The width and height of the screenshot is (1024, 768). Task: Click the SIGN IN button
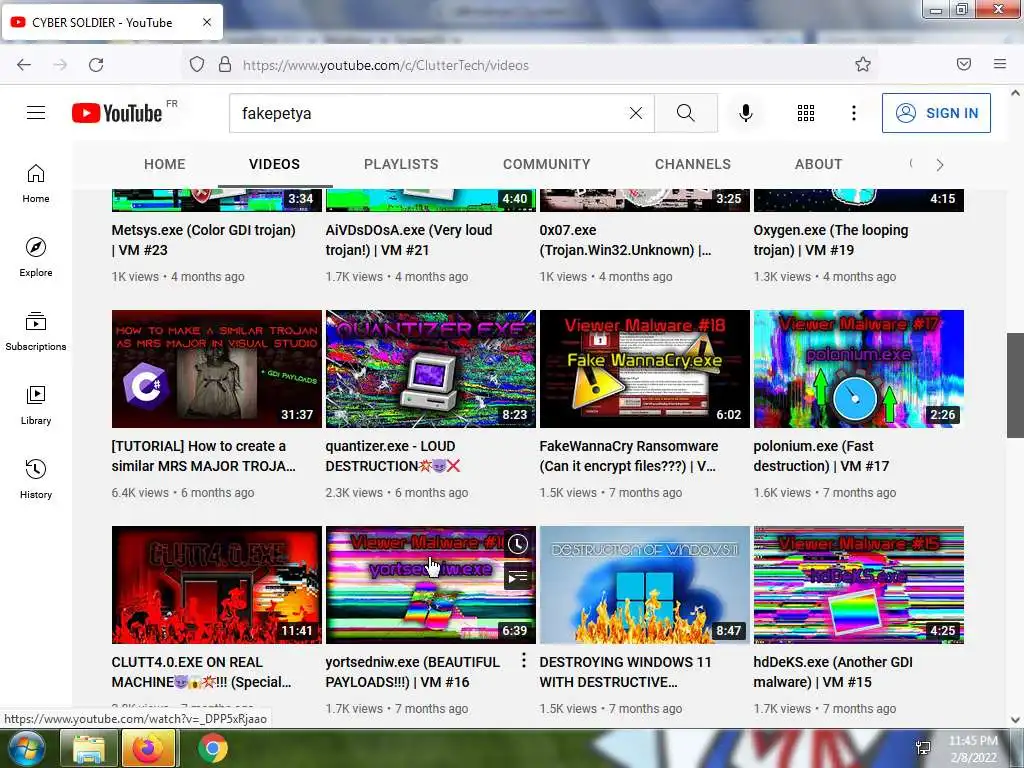tap(936, 113)
